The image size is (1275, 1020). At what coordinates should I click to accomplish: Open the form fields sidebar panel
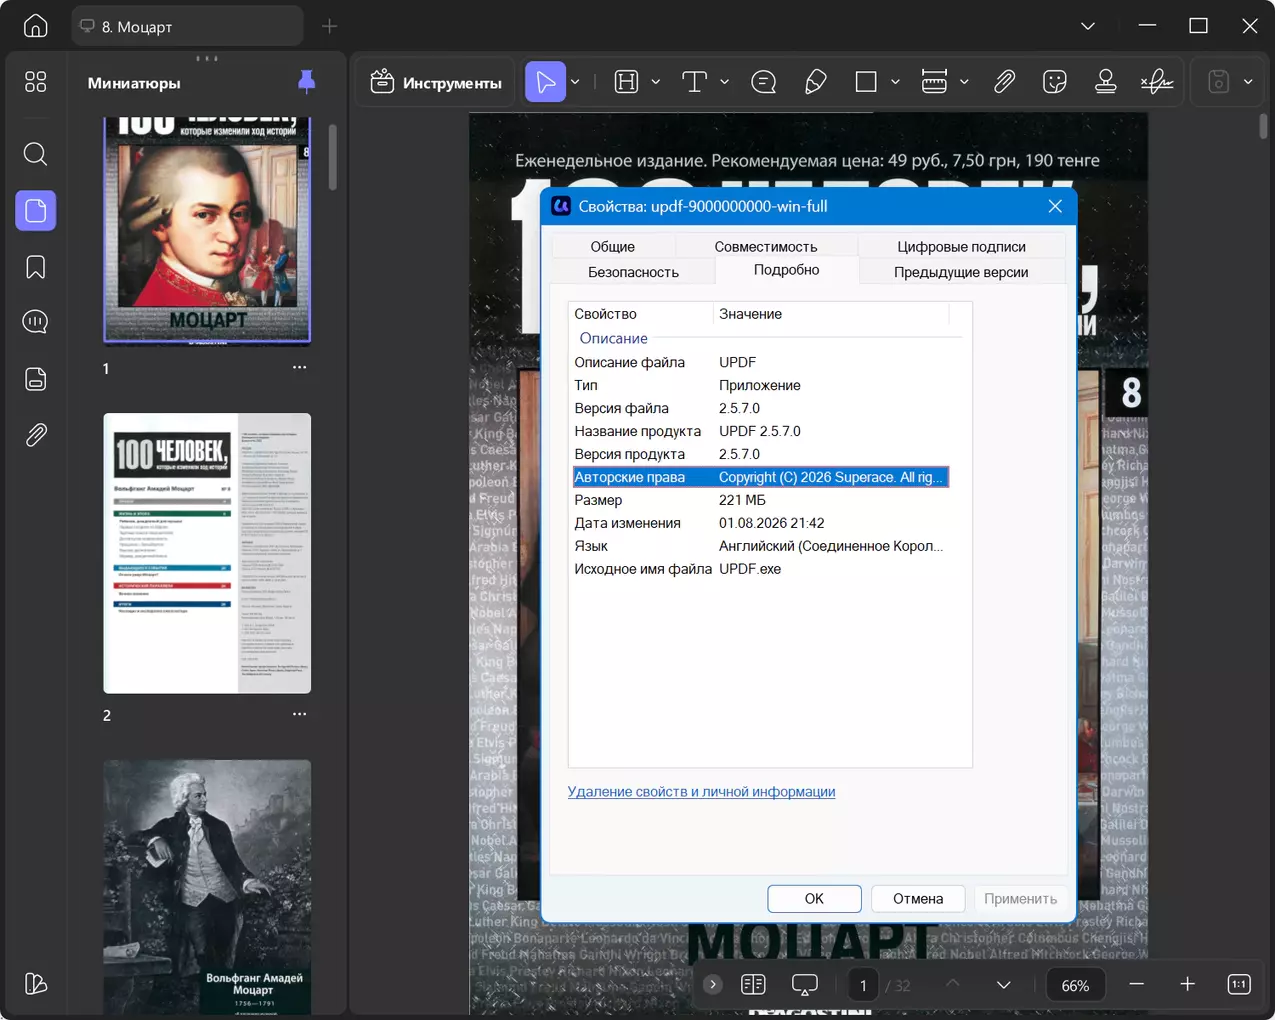click(x=36, y=379)
